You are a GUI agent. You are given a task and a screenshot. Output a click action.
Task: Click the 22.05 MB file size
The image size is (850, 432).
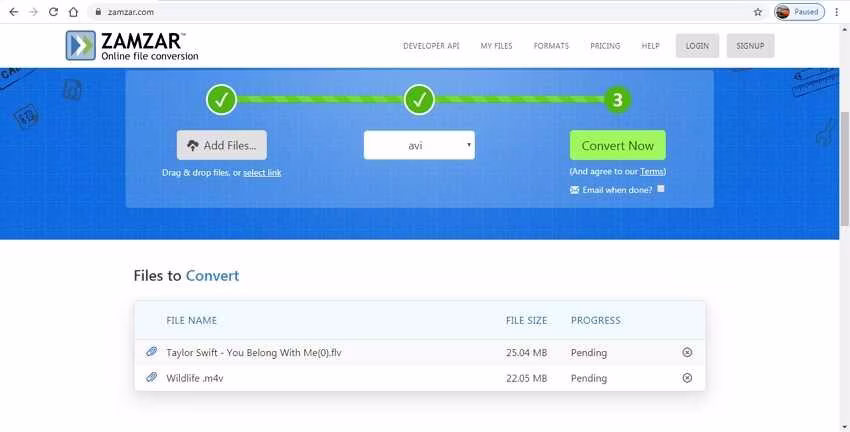click(526, 378)
